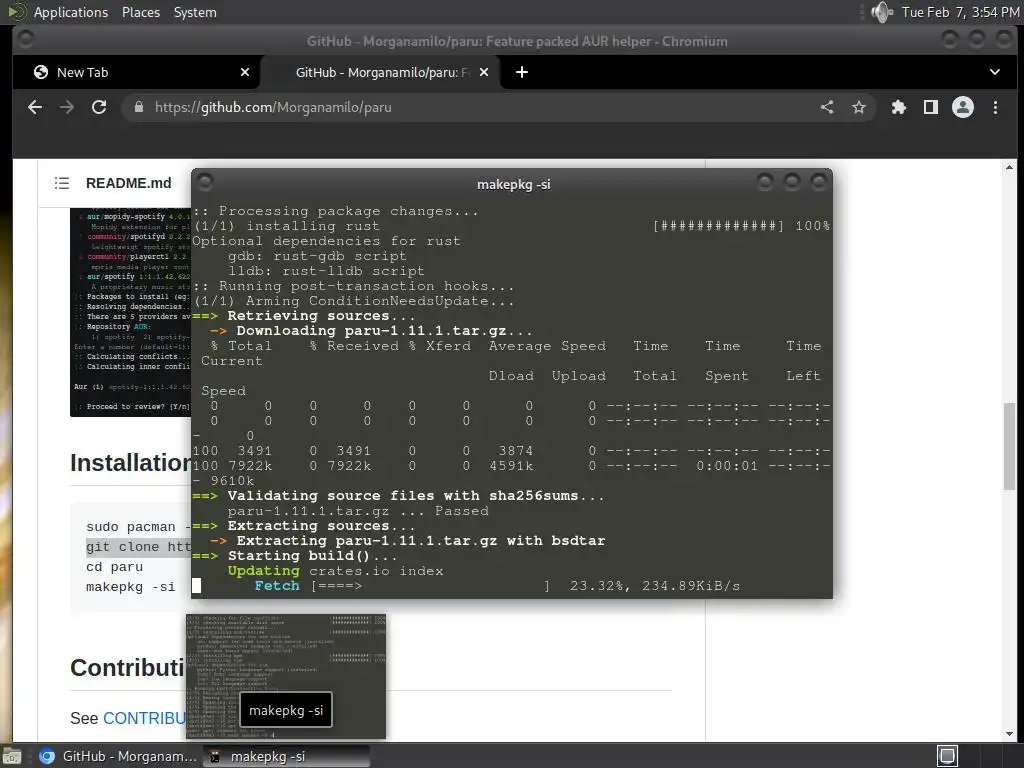The height and width of the screenshot is (768, 1024).
Task: Click the makepkg -si tooltip label
Action: (x=286, y=710)
